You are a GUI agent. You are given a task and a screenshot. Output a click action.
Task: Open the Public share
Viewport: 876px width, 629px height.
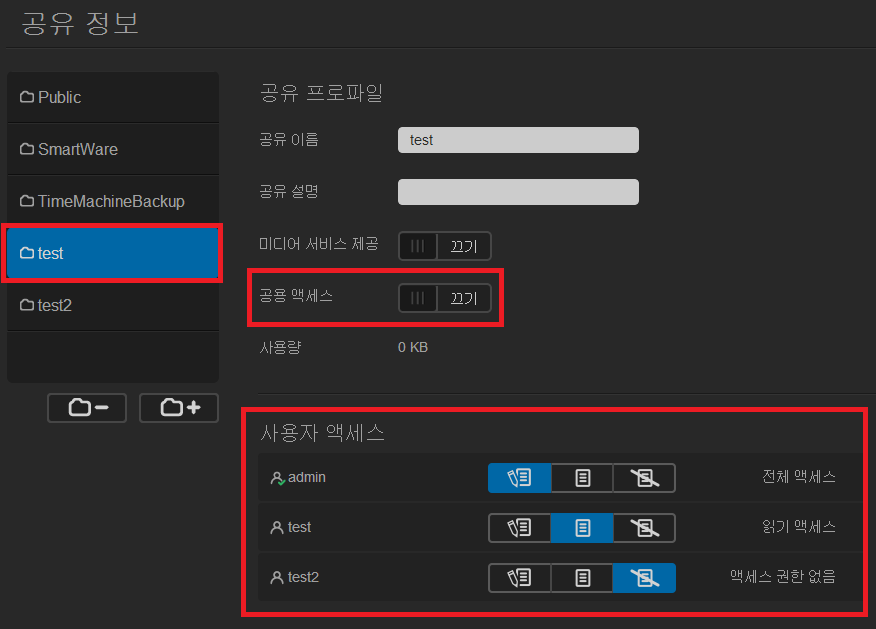[112, 97]
